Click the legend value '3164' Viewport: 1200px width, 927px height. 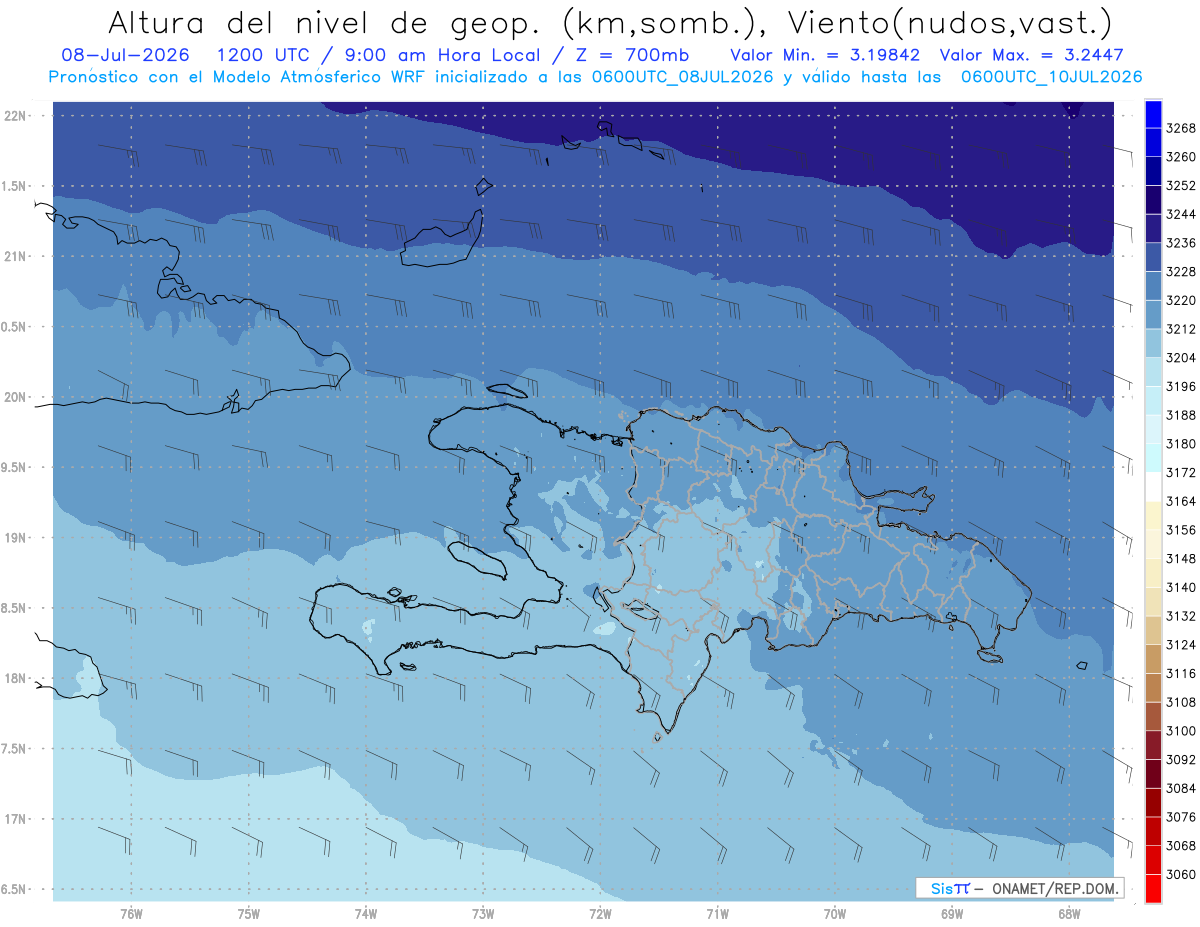(x=1181, y=501)
